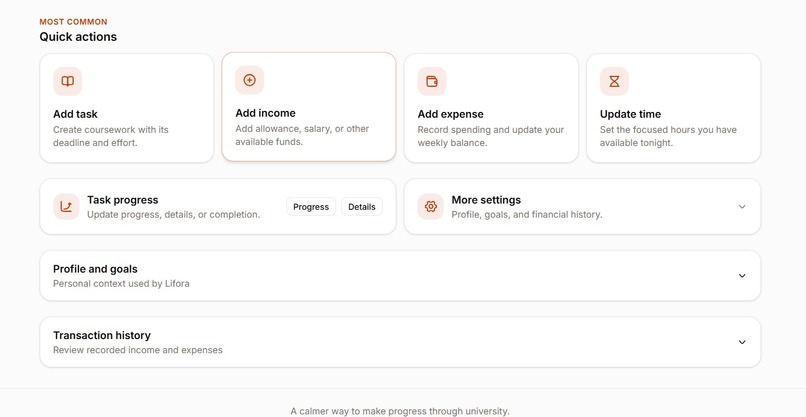The width and height of the screenshot is (806, 417).
Task: Click the Details button in Task progress
Action: [362, 207]
